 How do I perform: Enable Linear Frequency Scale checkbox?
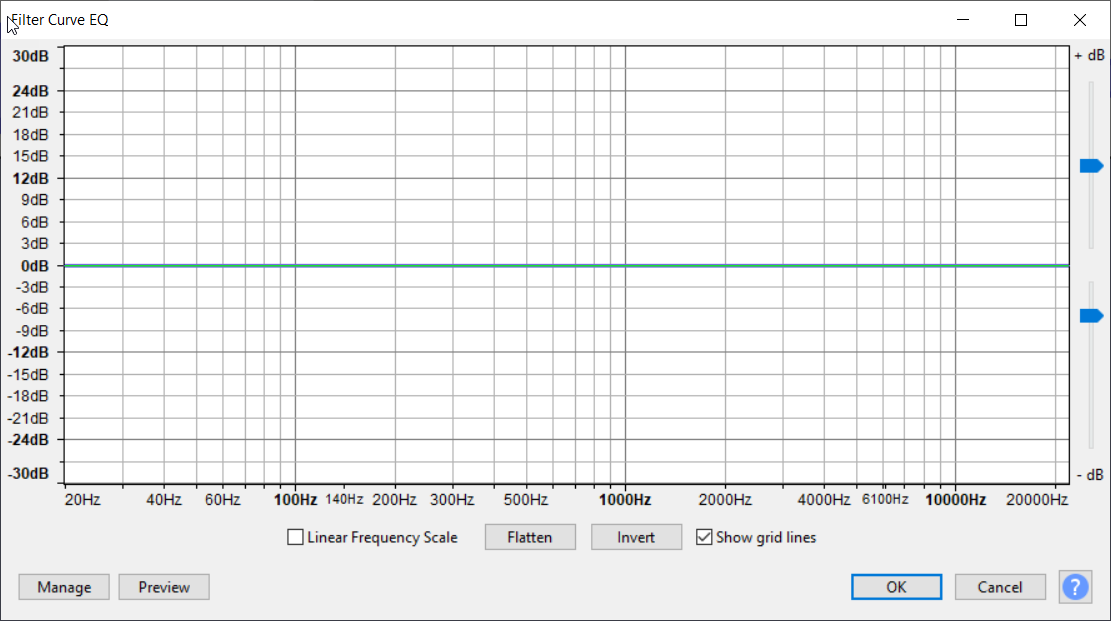(295, 537)
